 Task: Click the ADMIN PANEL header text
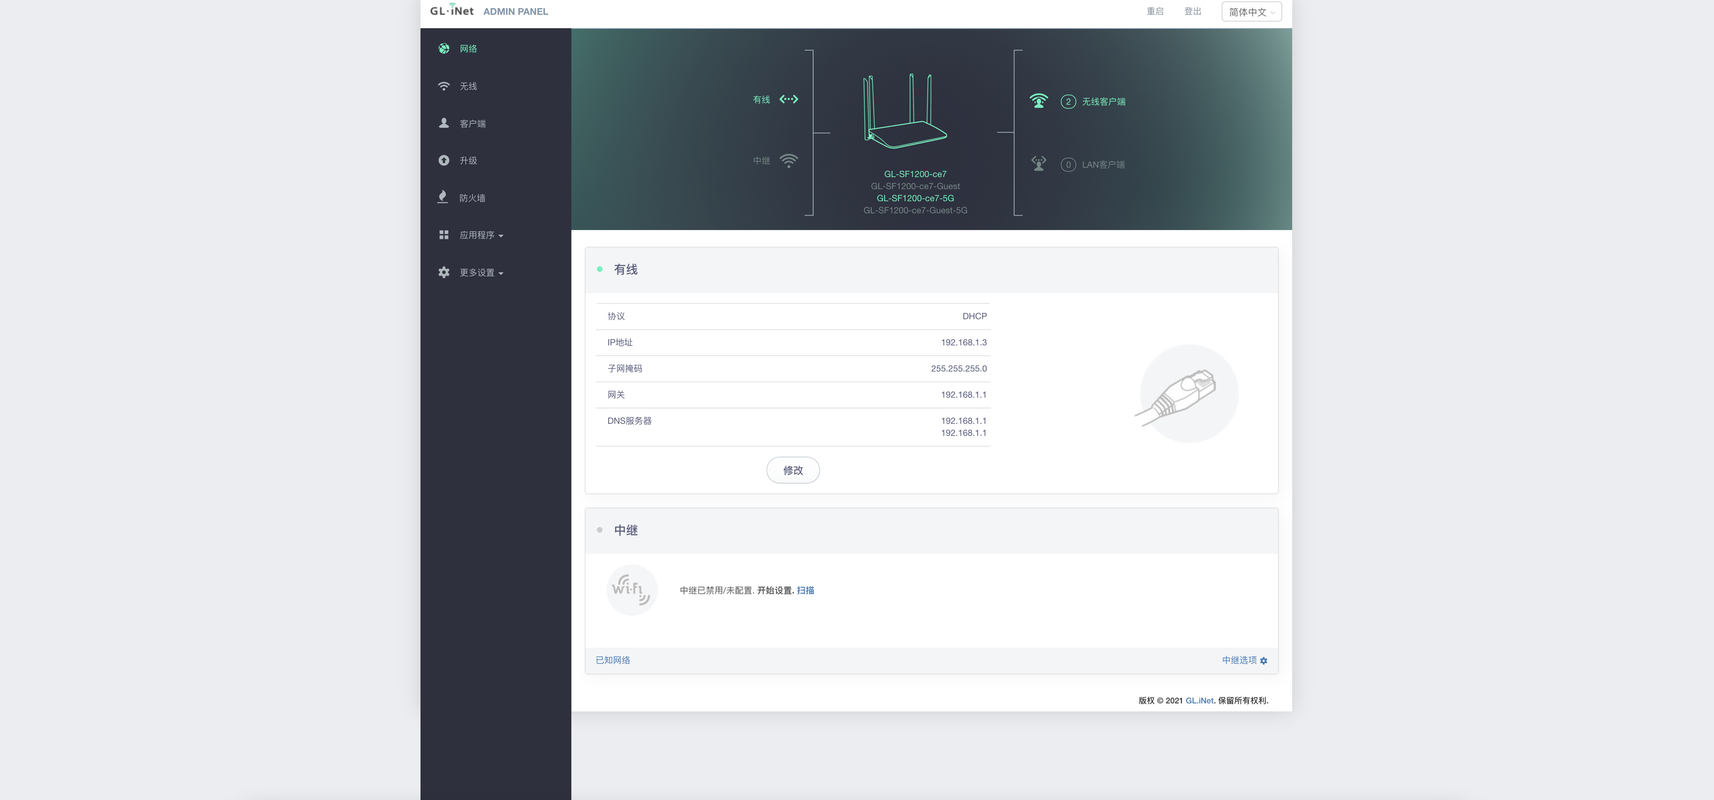click(x=516, y=12)
